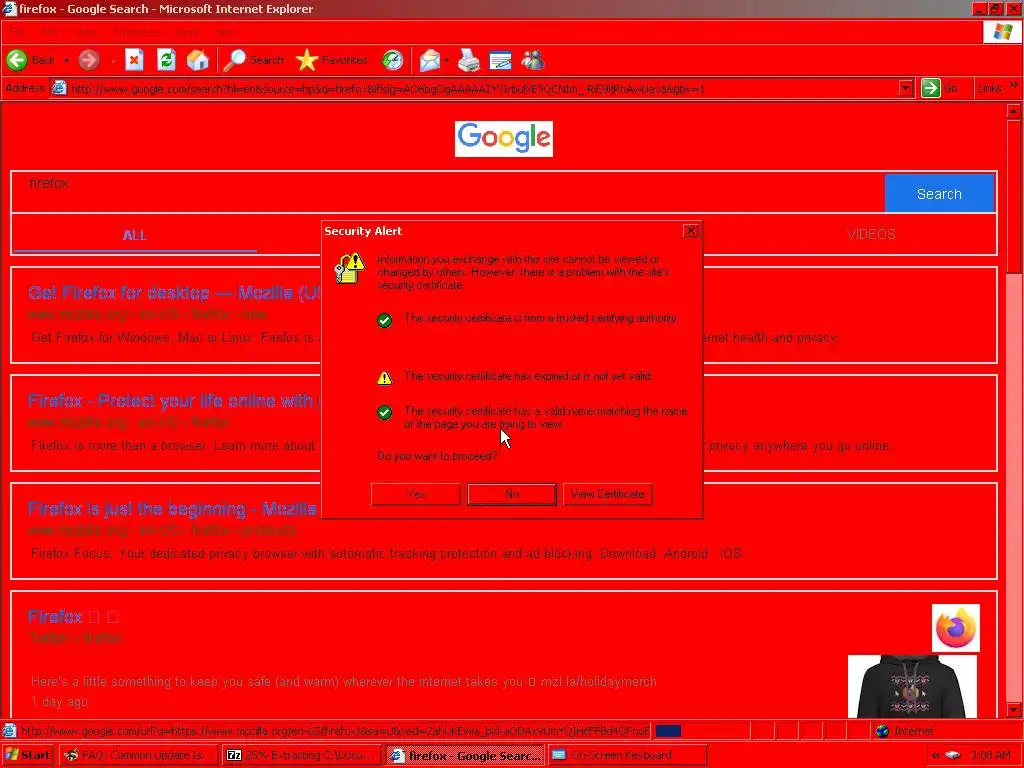This screenshot has width=1024, height=768.
Task: Click green checkmark beside valid name matching
Action: [x=385, y=413]
